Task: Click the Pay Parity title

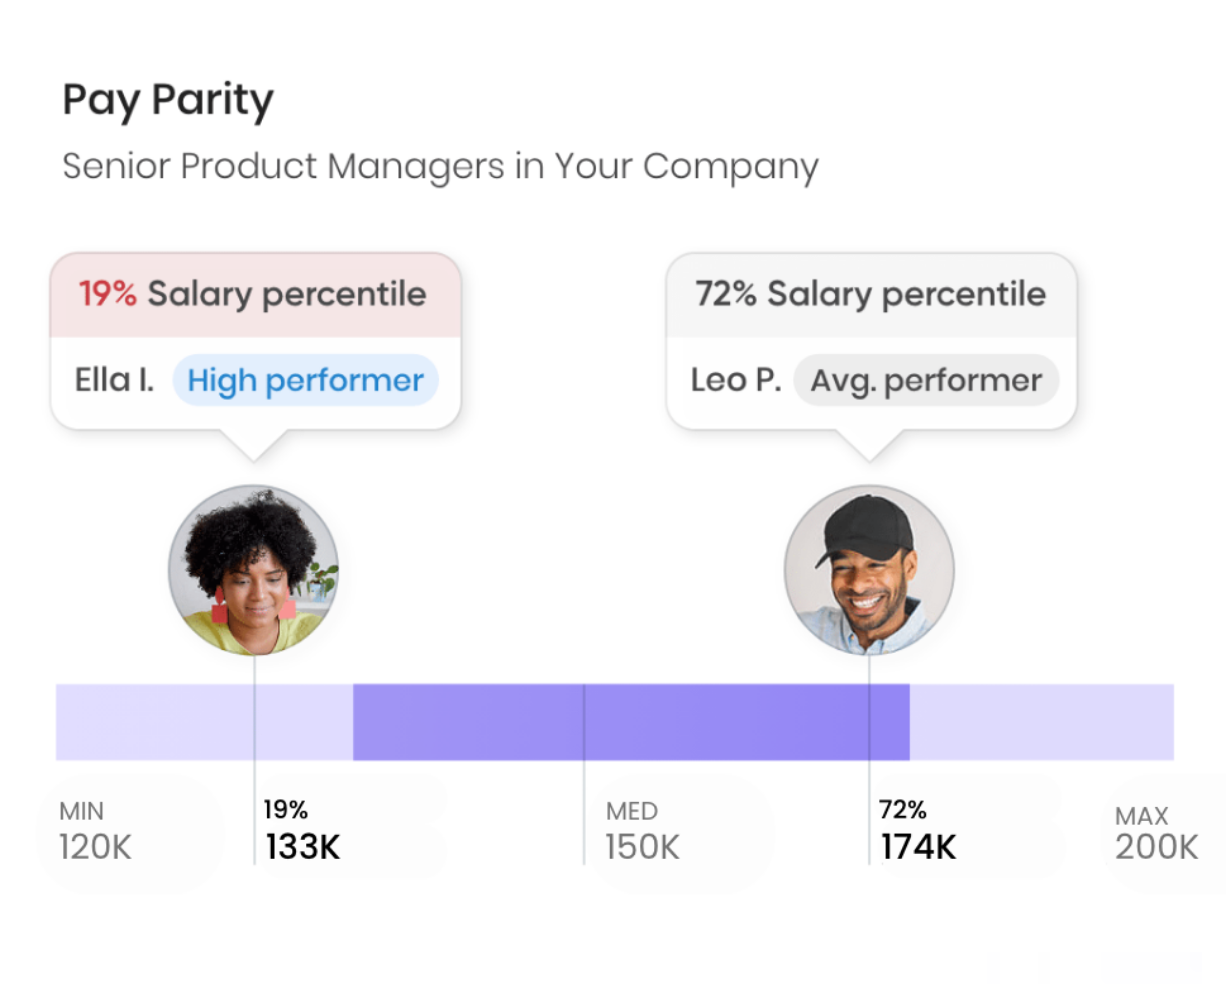Action: (168, 100)
